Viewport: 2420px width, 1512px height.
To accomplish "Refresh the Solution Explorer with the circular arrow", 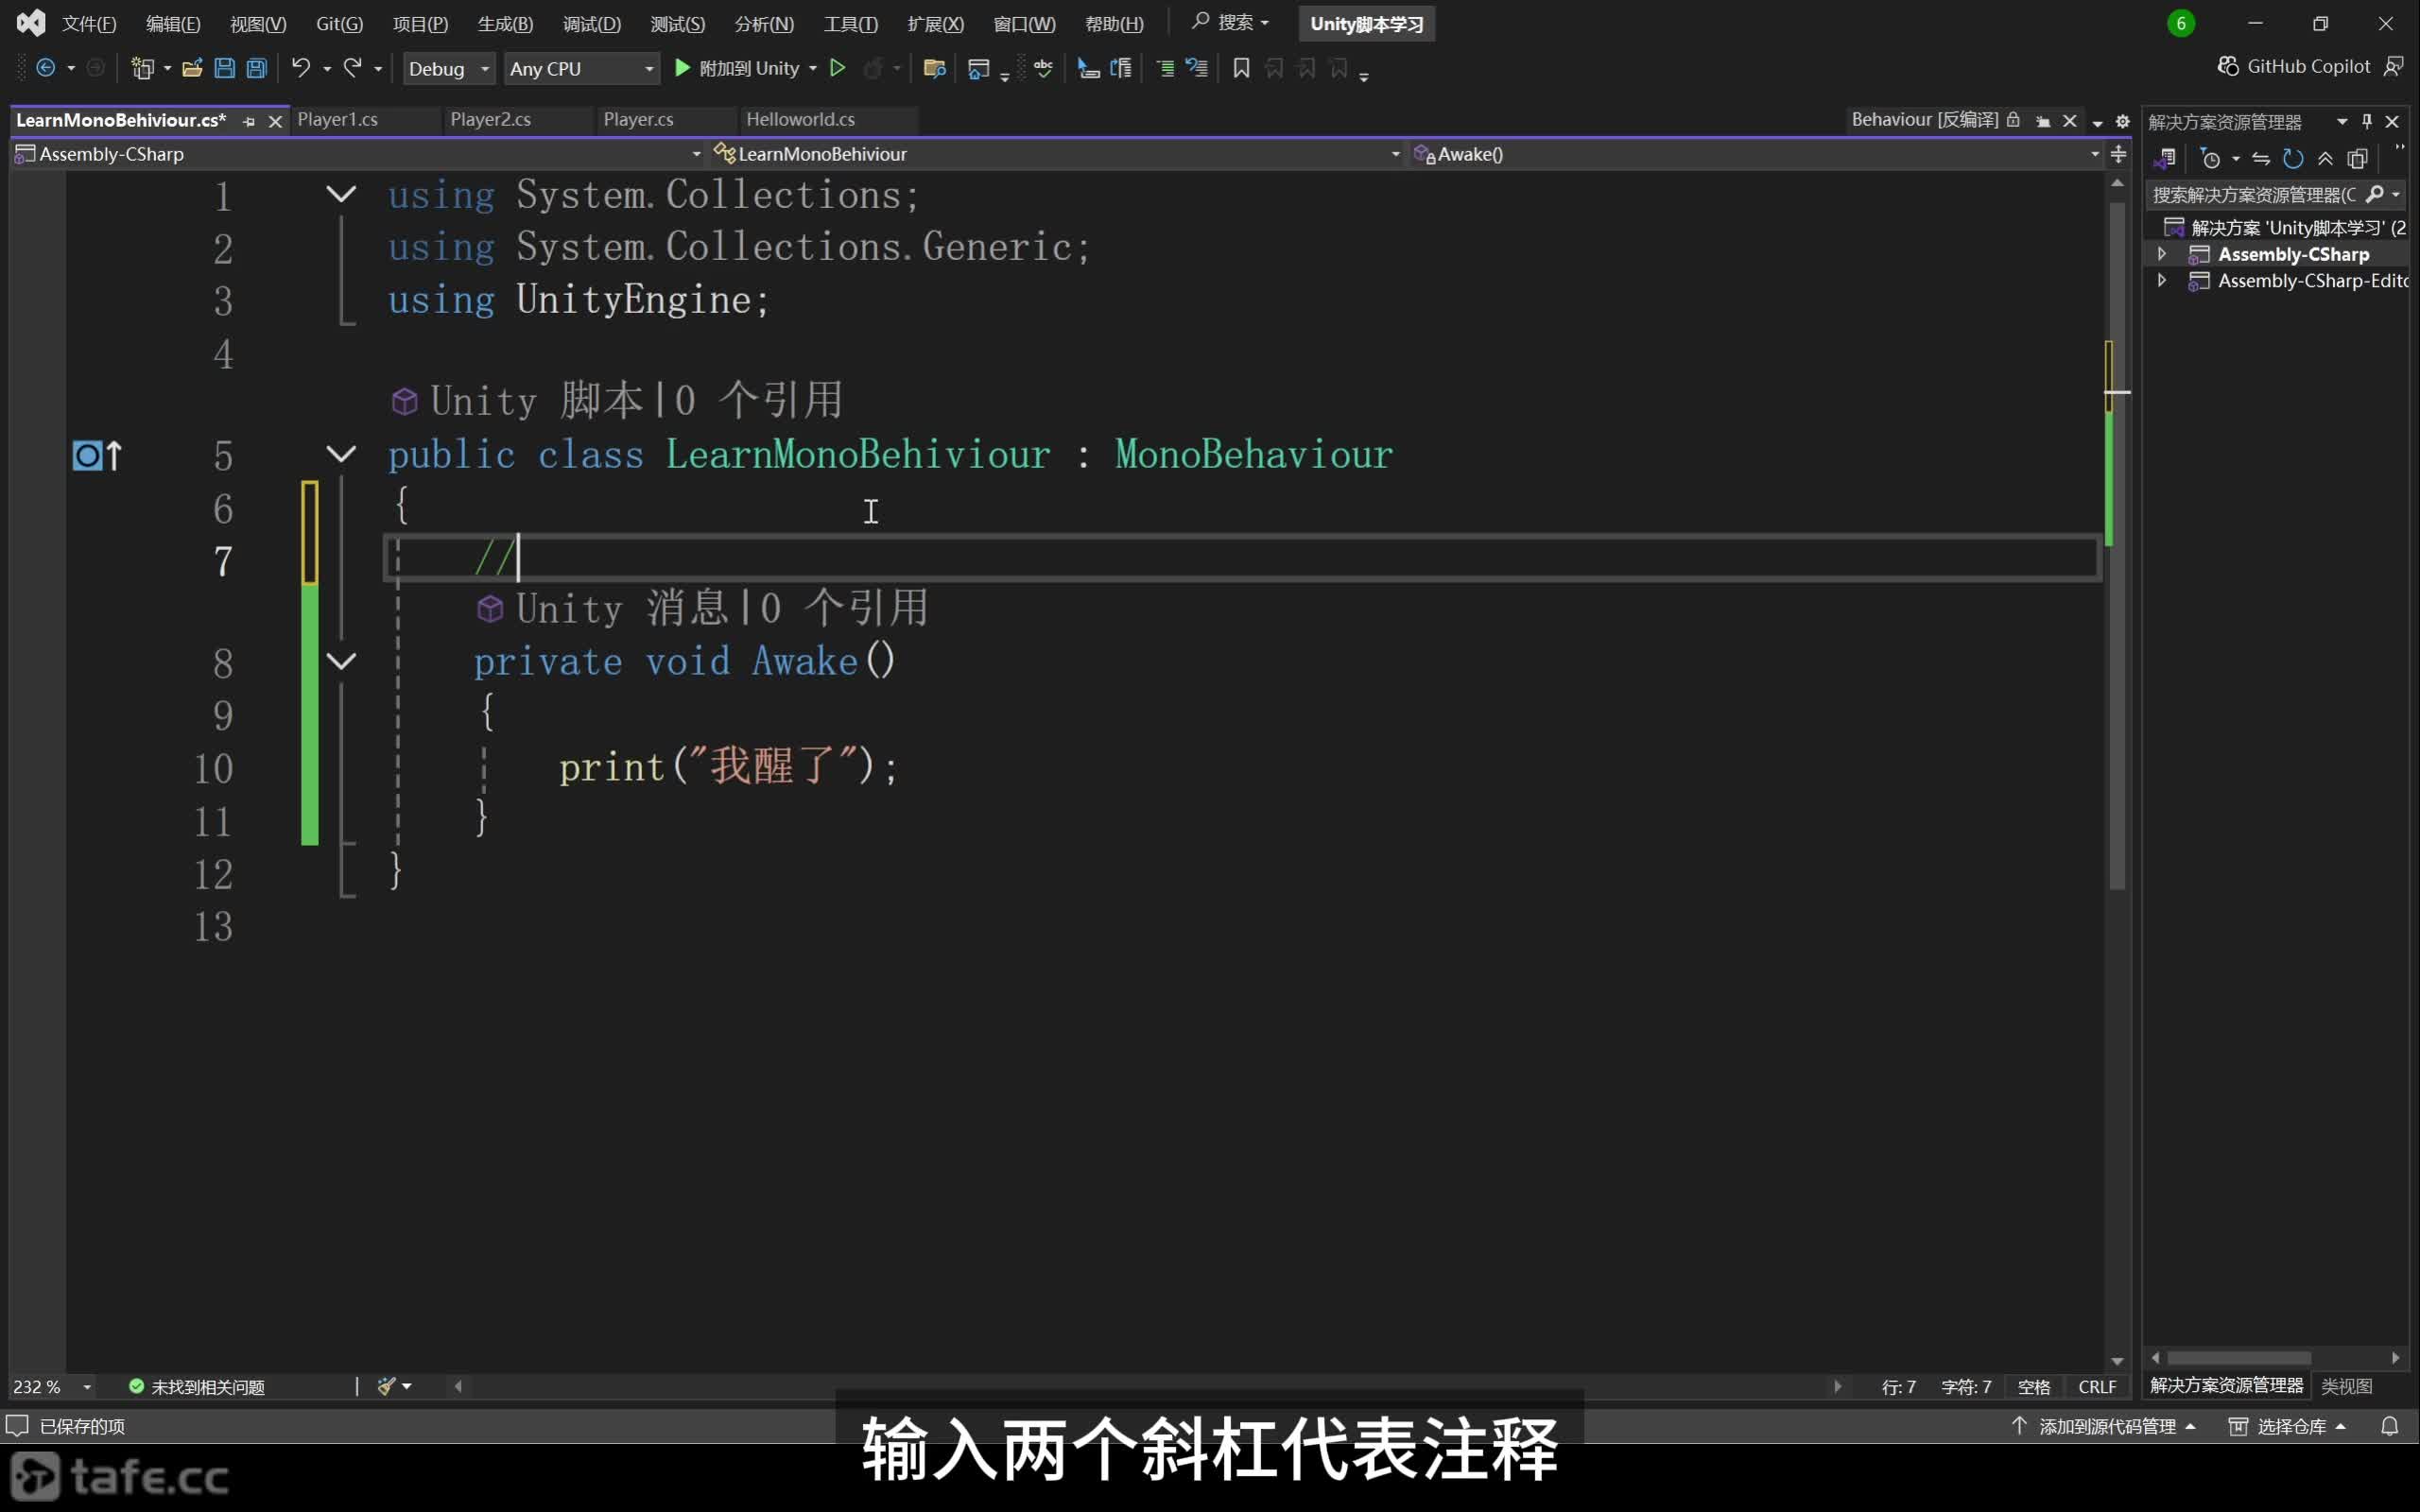I will tap(2293, 158).
